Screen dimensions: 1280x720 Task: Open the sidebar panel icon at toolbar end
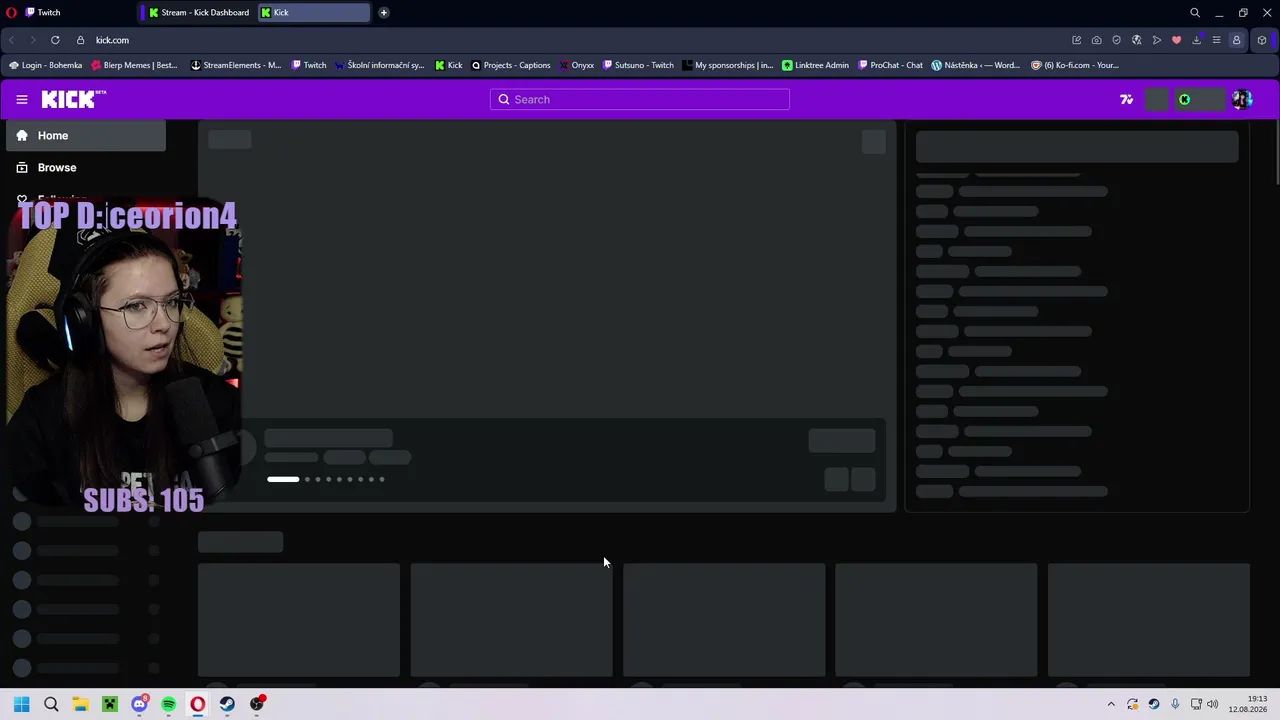click(1262, 40)
